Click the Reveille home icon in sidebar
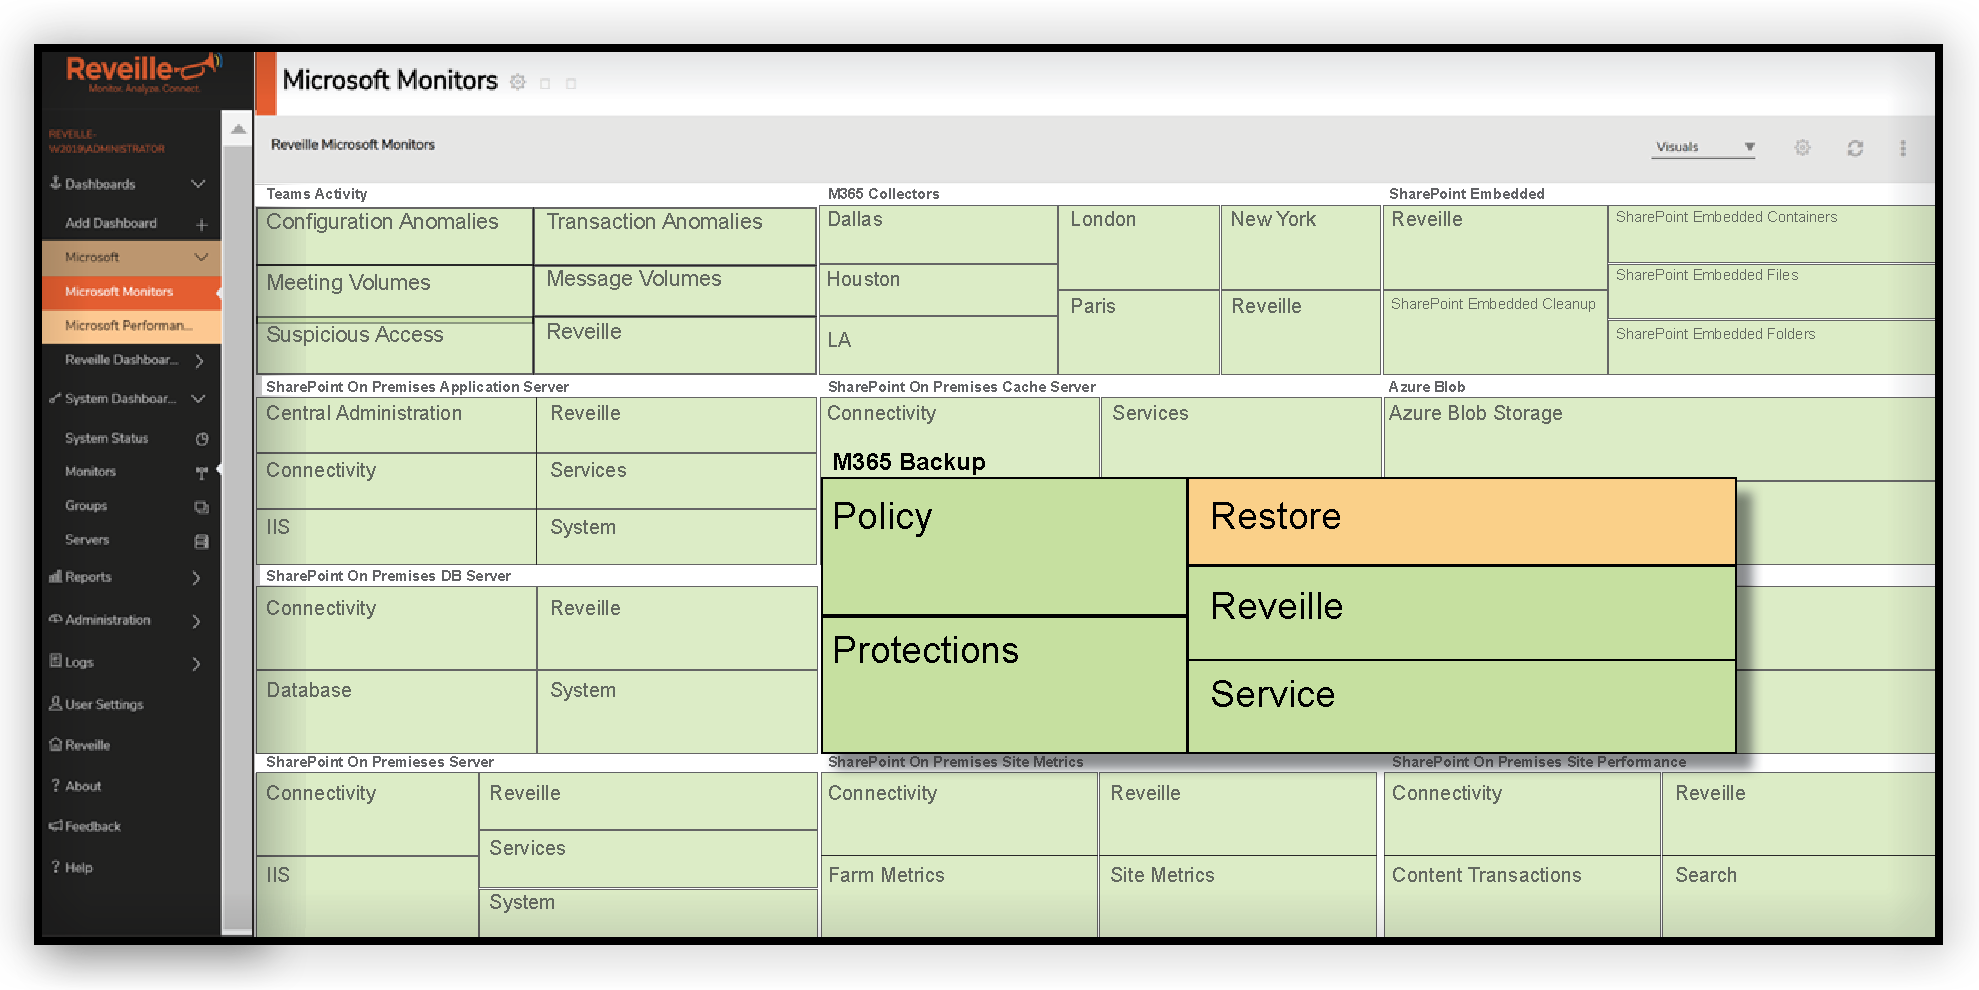1979x990 pixels. 56,745
